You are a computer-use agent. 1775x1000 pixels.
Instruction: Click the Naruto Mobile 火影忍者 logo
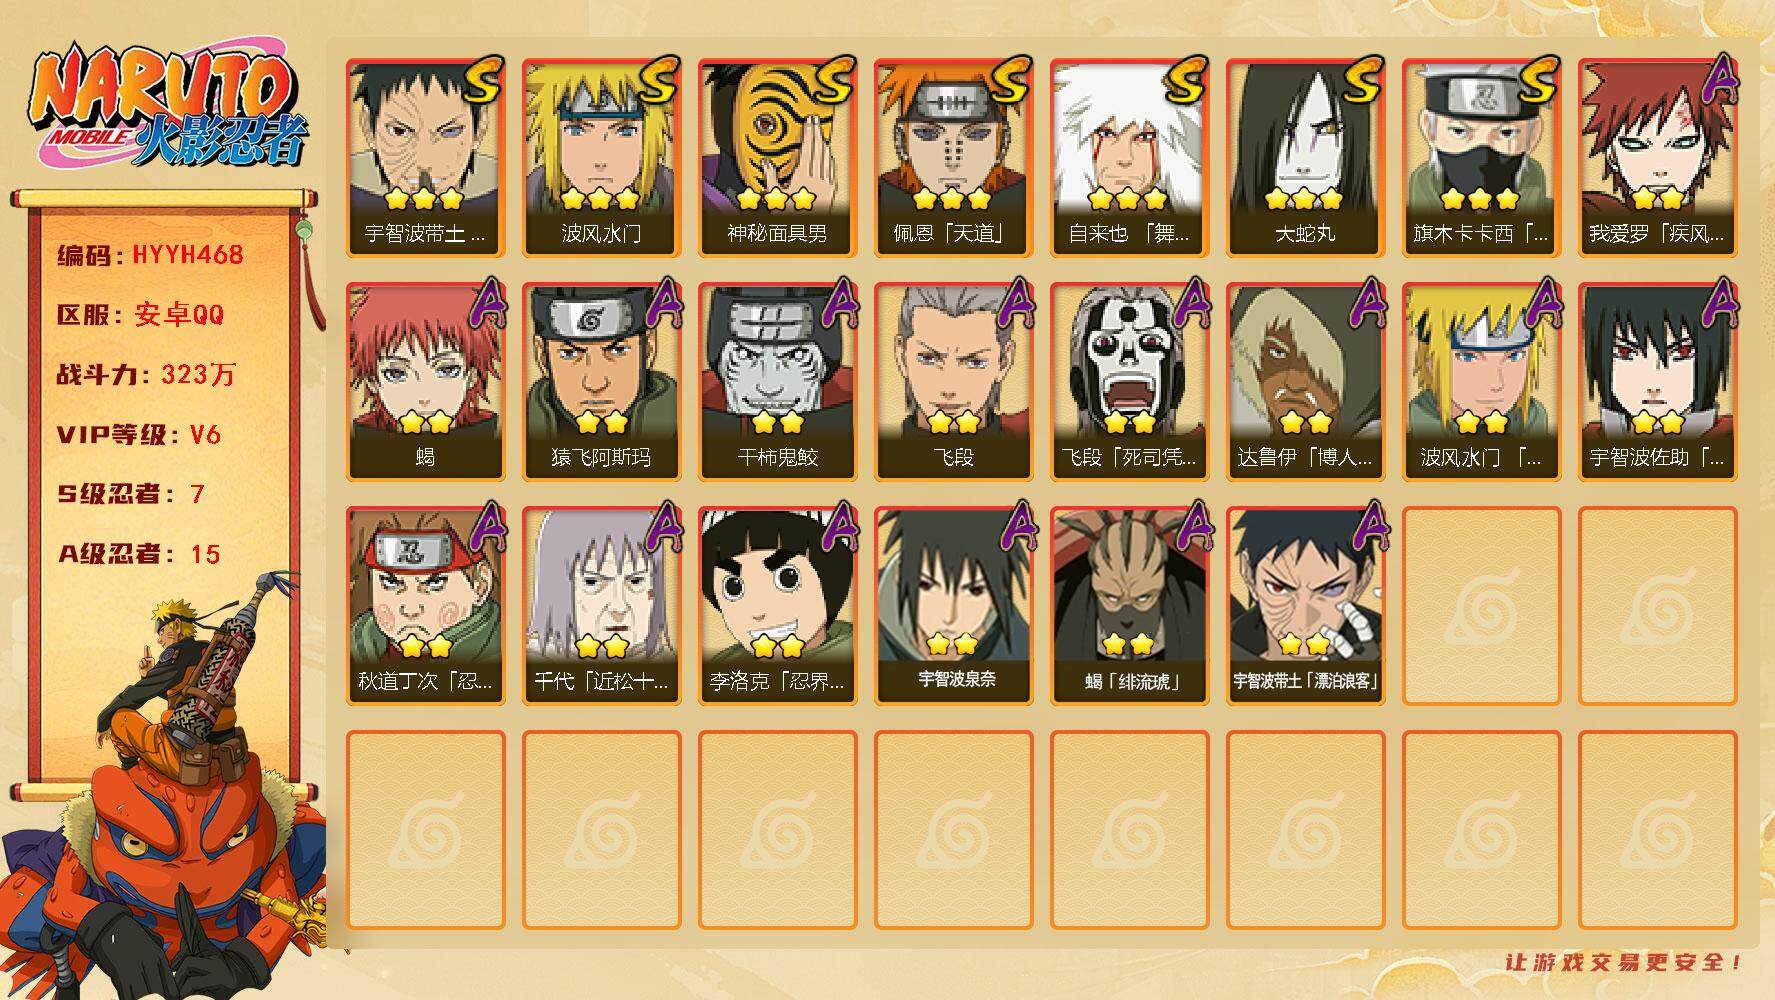168,108
